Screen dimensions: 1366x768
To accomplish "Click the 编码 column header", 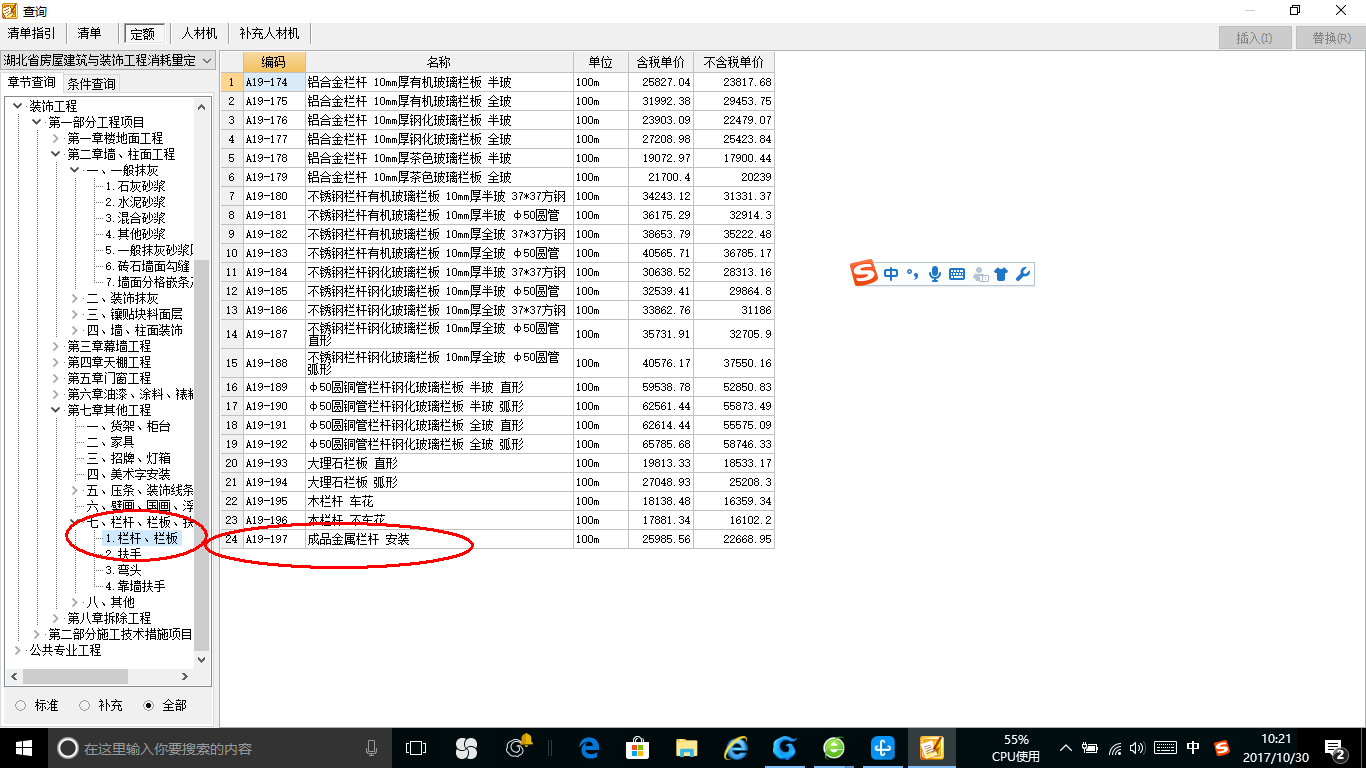I will (273, 62).
